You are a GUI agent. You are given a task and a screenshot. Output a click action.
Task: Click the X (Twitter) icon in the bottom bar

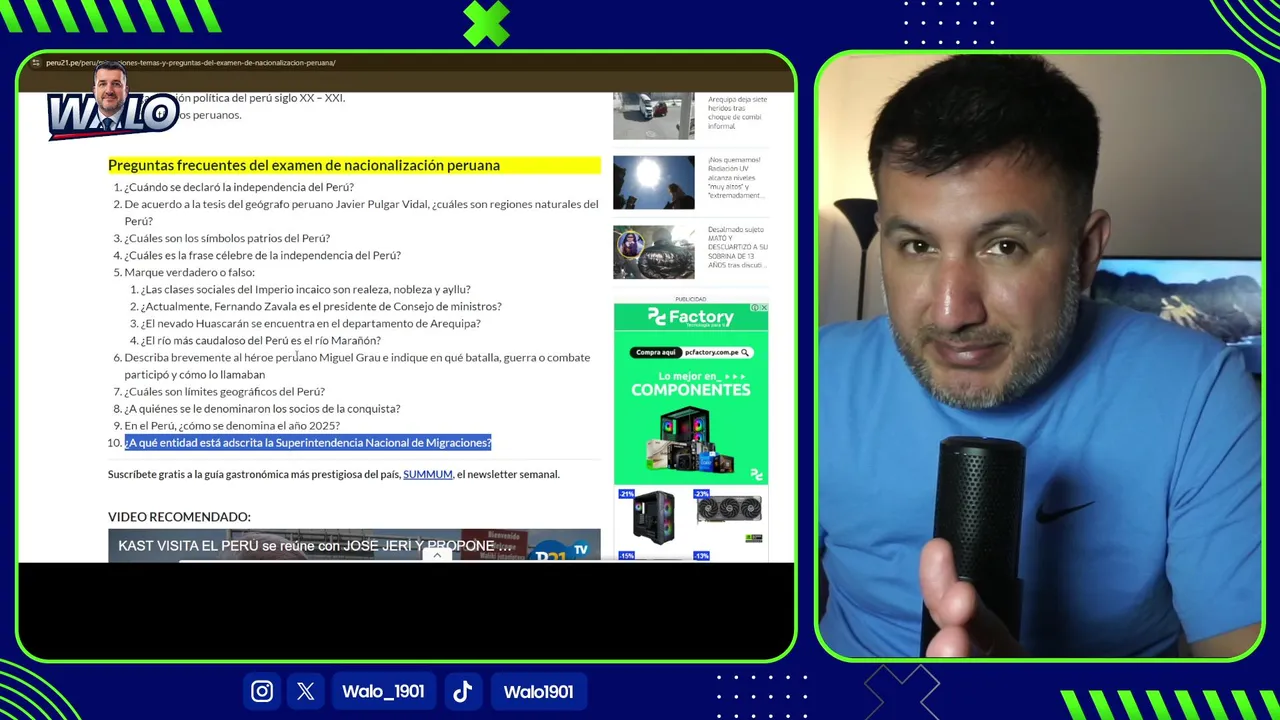(x=306, y=691)
